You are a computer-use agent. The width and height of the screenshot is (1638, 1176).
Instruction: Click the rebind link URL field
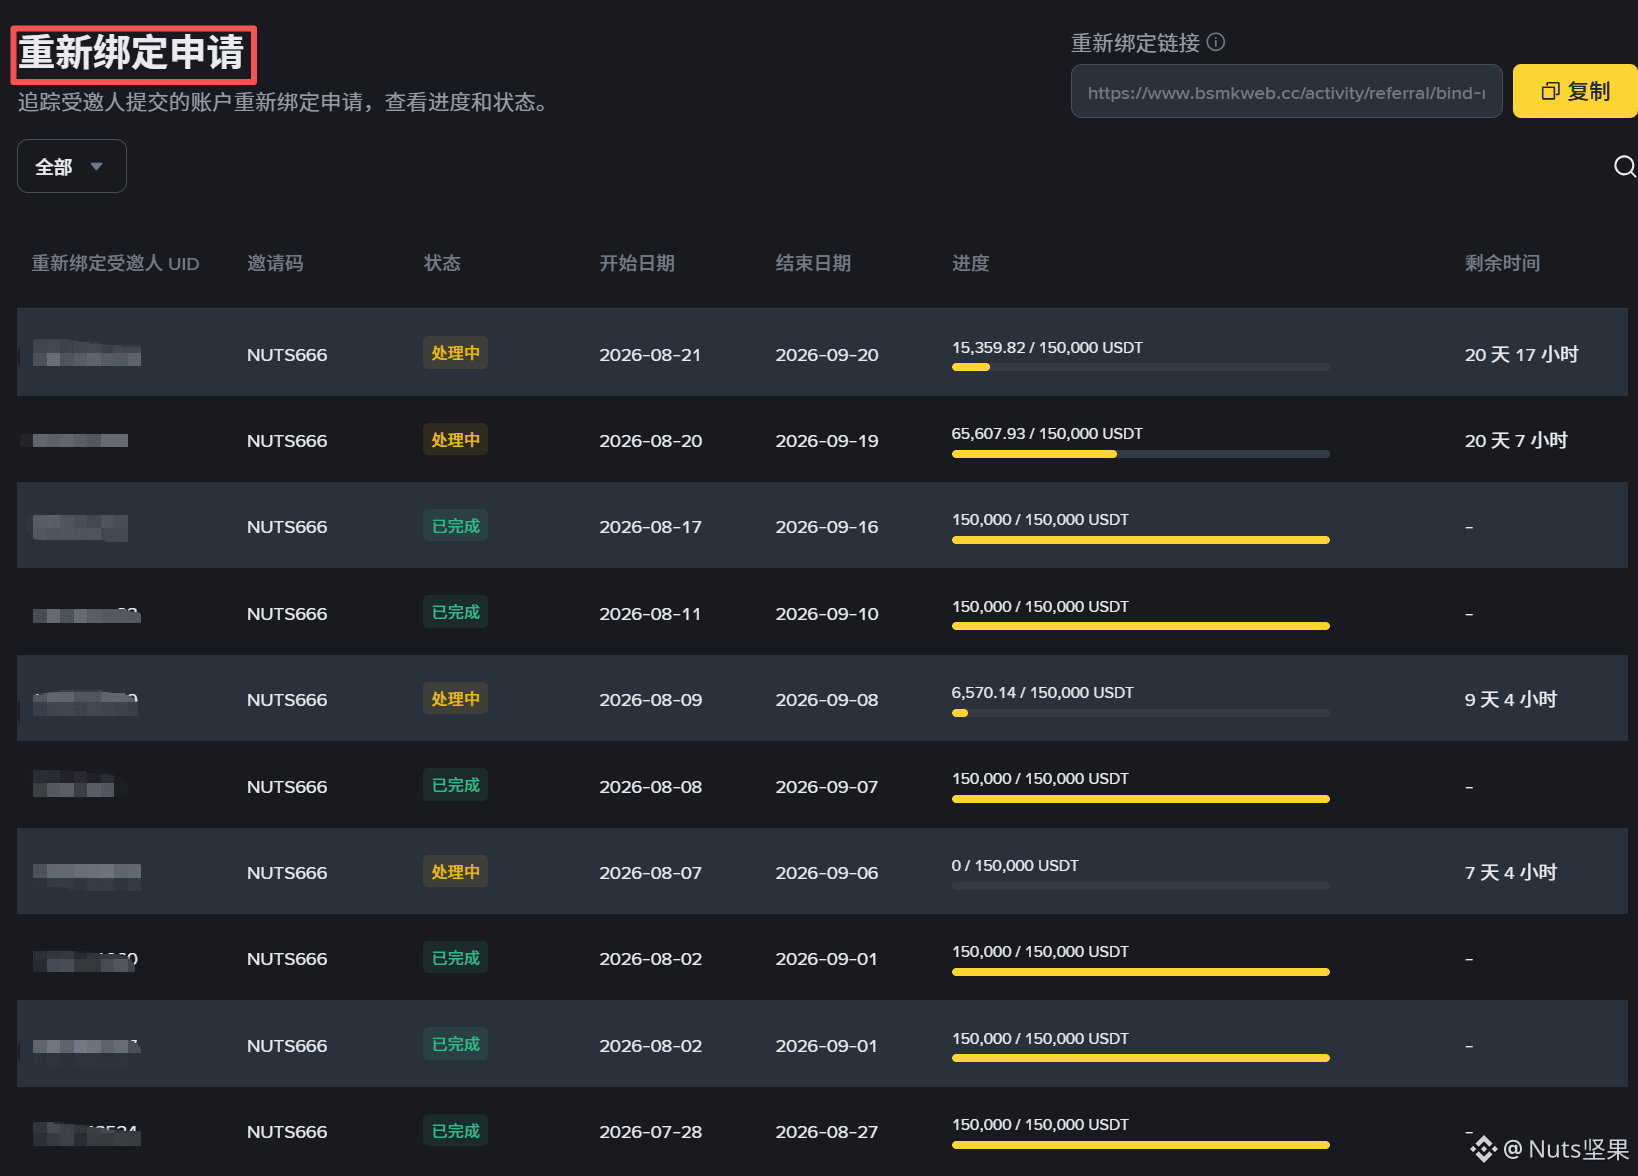1286,92
